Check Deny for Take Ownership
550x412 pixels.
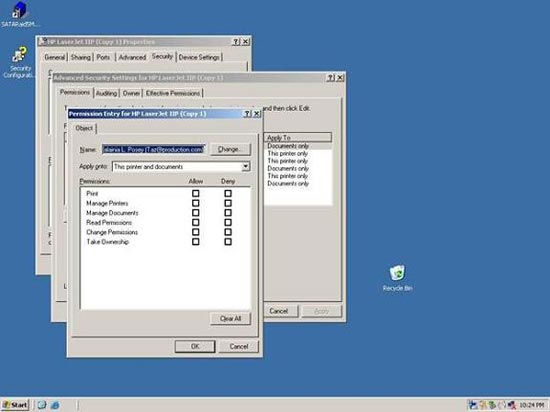228,242
